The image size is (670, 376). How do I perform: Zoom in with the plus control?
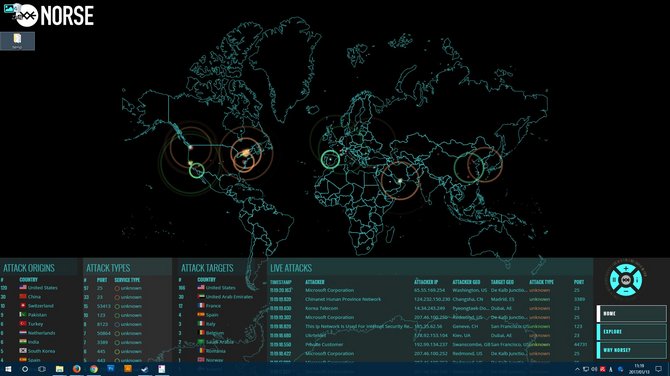(626, 269)
